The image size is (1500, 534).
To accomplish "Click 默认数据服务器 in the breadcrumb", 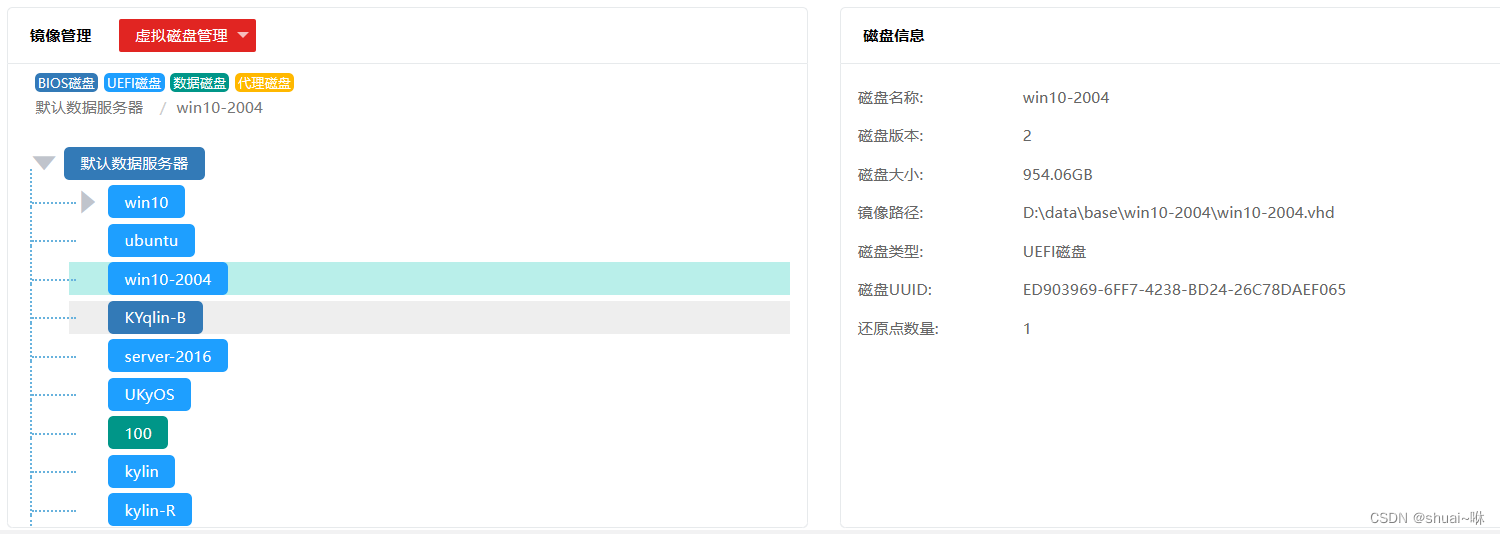I will pos(89,108).
